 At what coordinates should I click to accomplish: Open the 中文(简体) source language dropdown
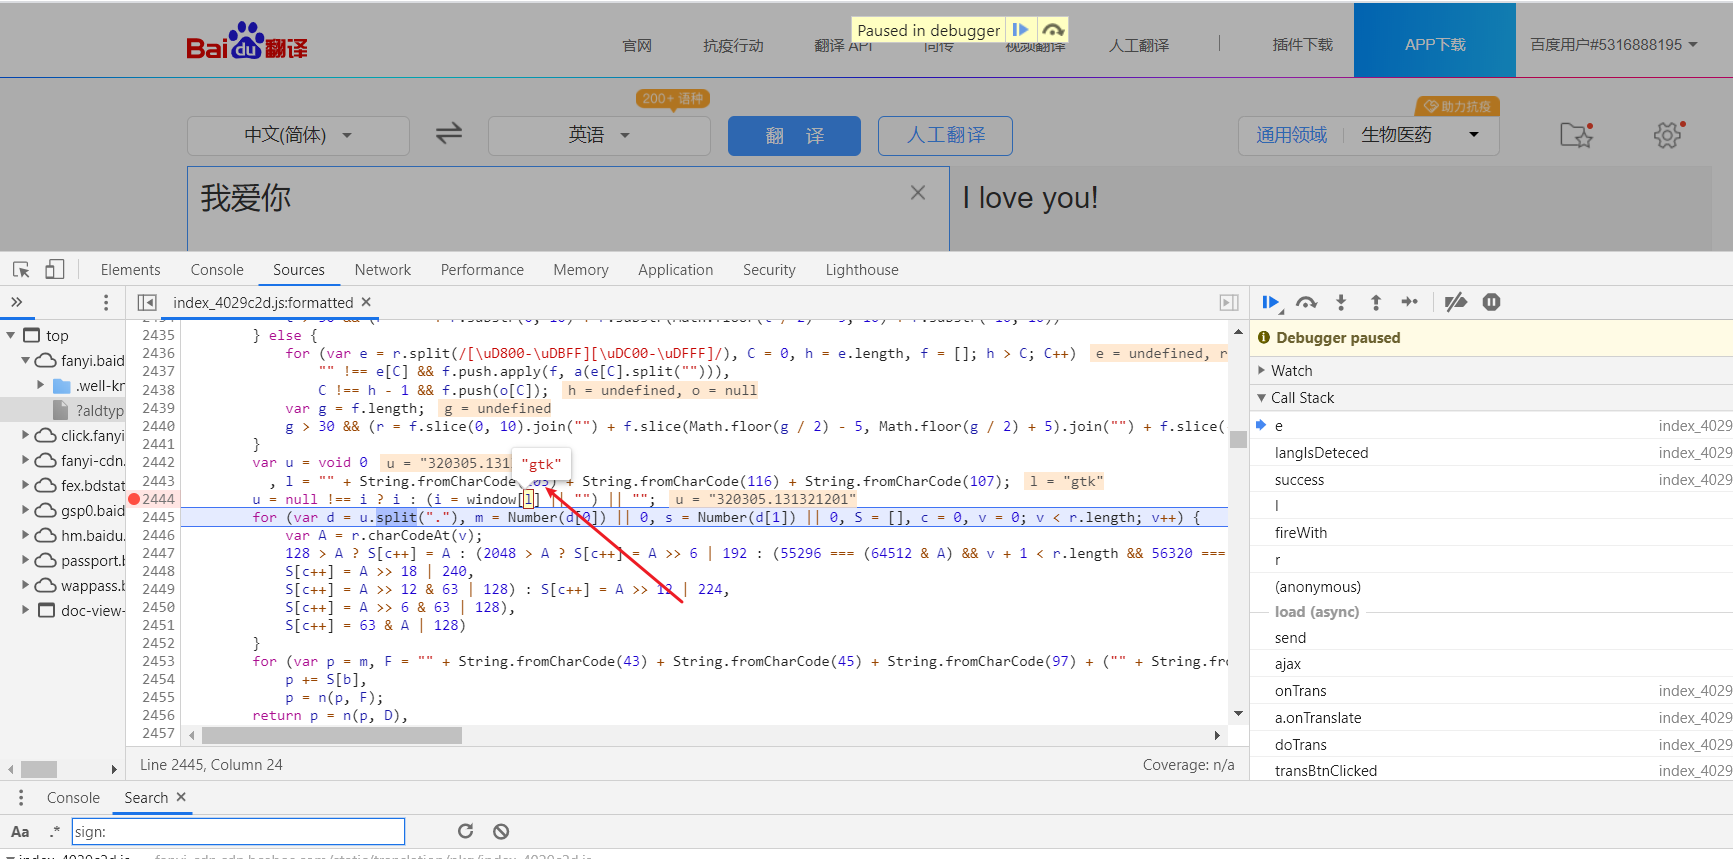click(x=298, y=135)
